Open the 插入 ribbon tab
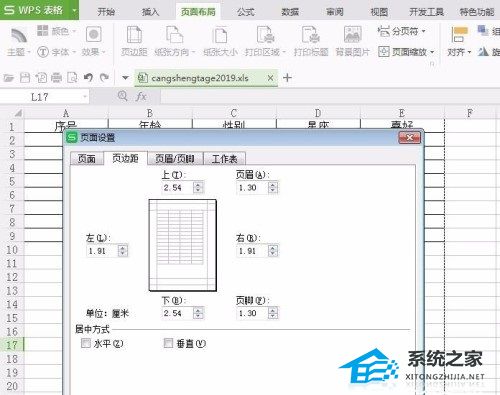Image resolution: width=500 pixels, height=395 pixels. pyautogui.click(x=150, y=12)
